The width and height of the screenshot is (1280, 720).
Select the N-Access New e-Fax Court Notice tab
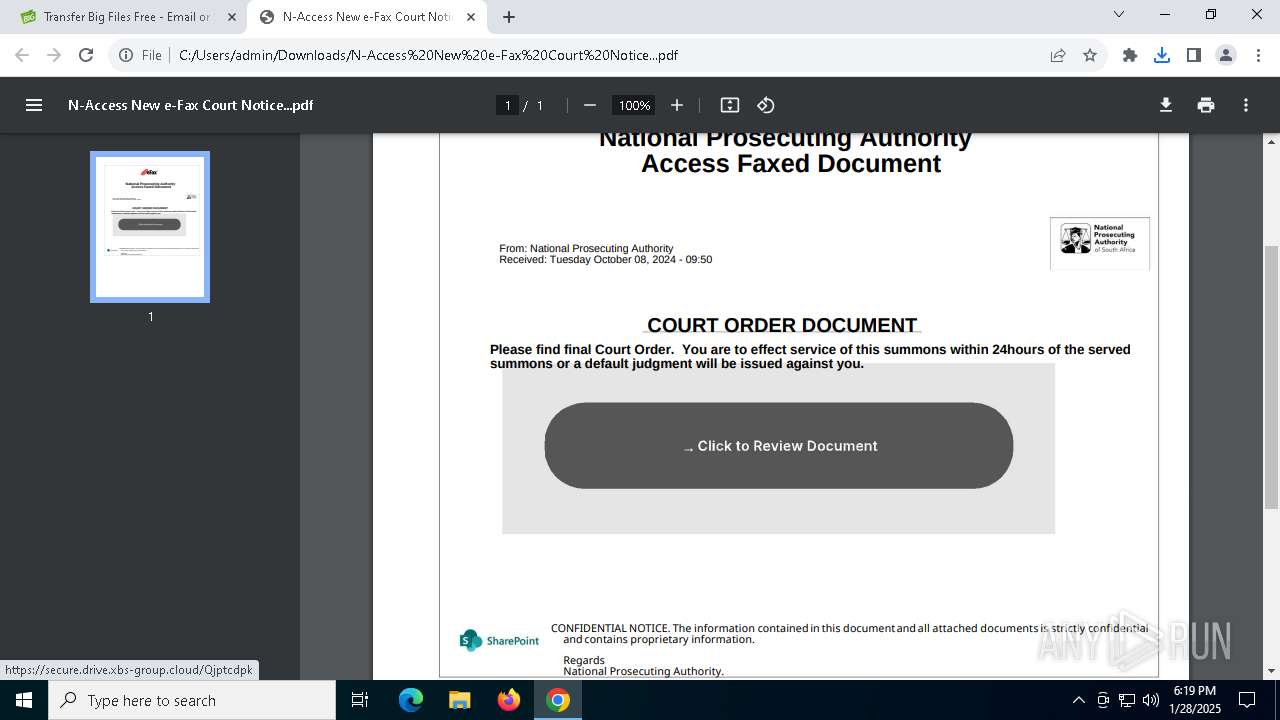pos(366,17)
